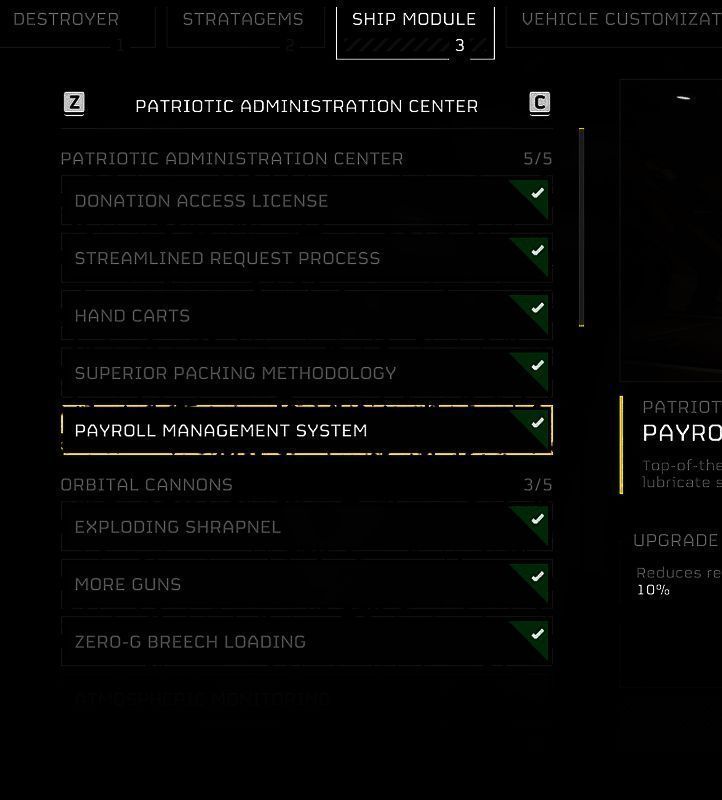Click the Orbital Cannons section header
The image size is (722, 800).
click(x=147, y=485)
